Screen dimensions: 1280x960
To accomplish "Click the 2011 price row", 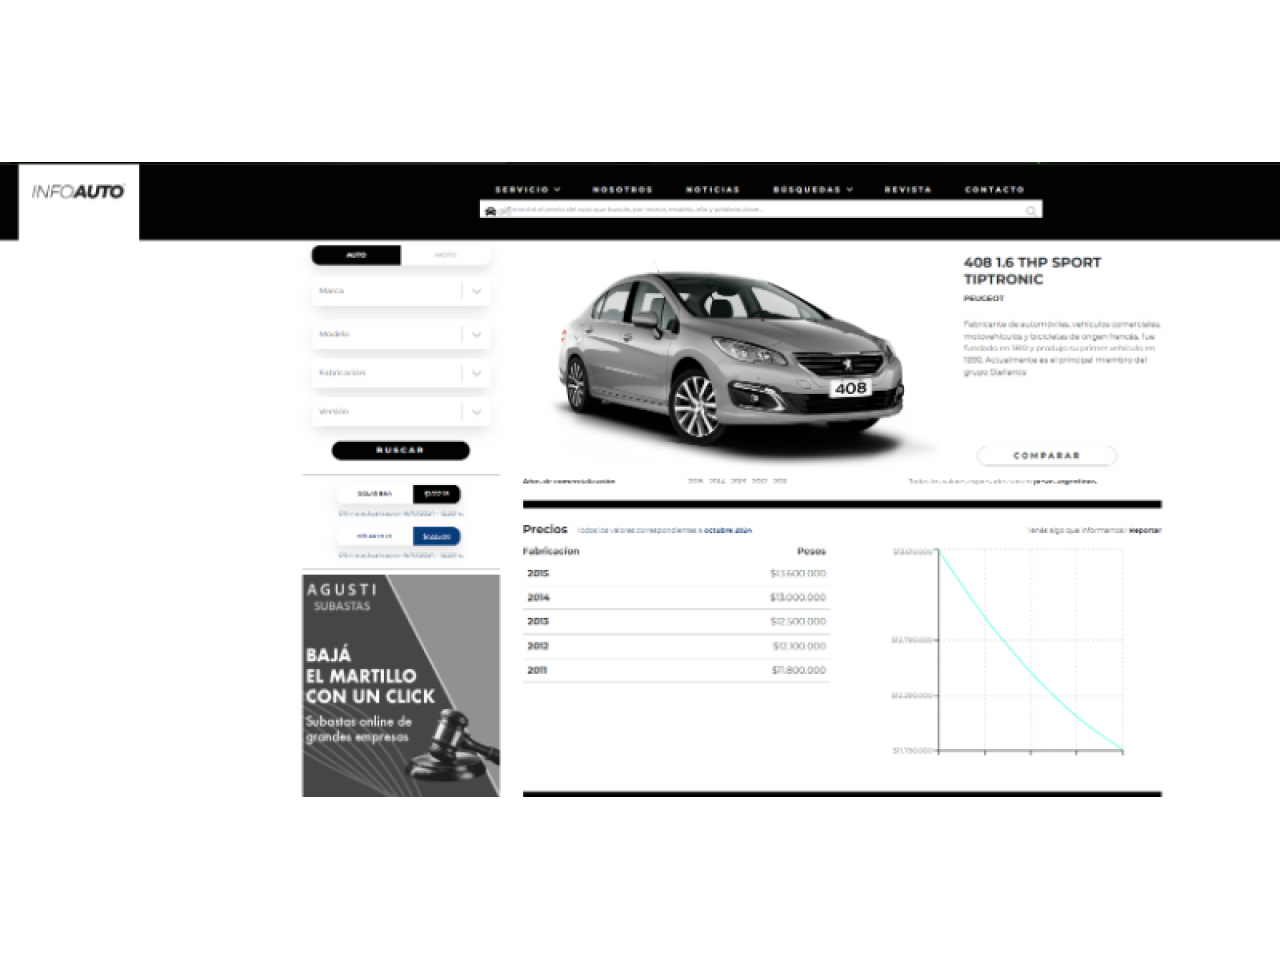I will (x=676, y=670).
